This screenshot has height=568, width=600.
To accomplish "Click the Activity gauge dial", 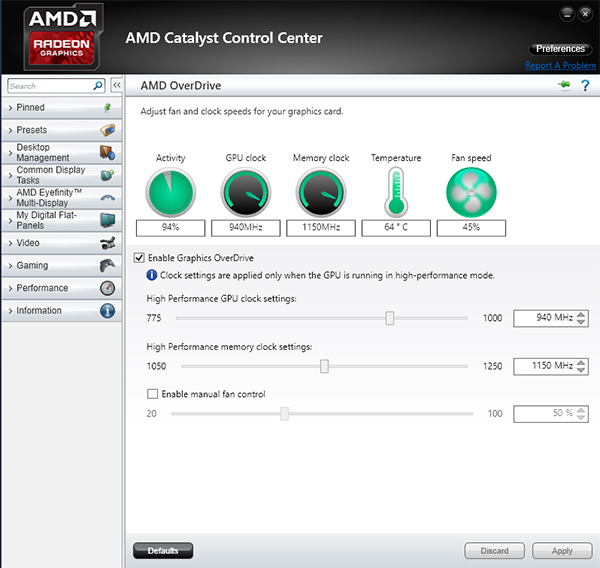I will coord(170,193).
